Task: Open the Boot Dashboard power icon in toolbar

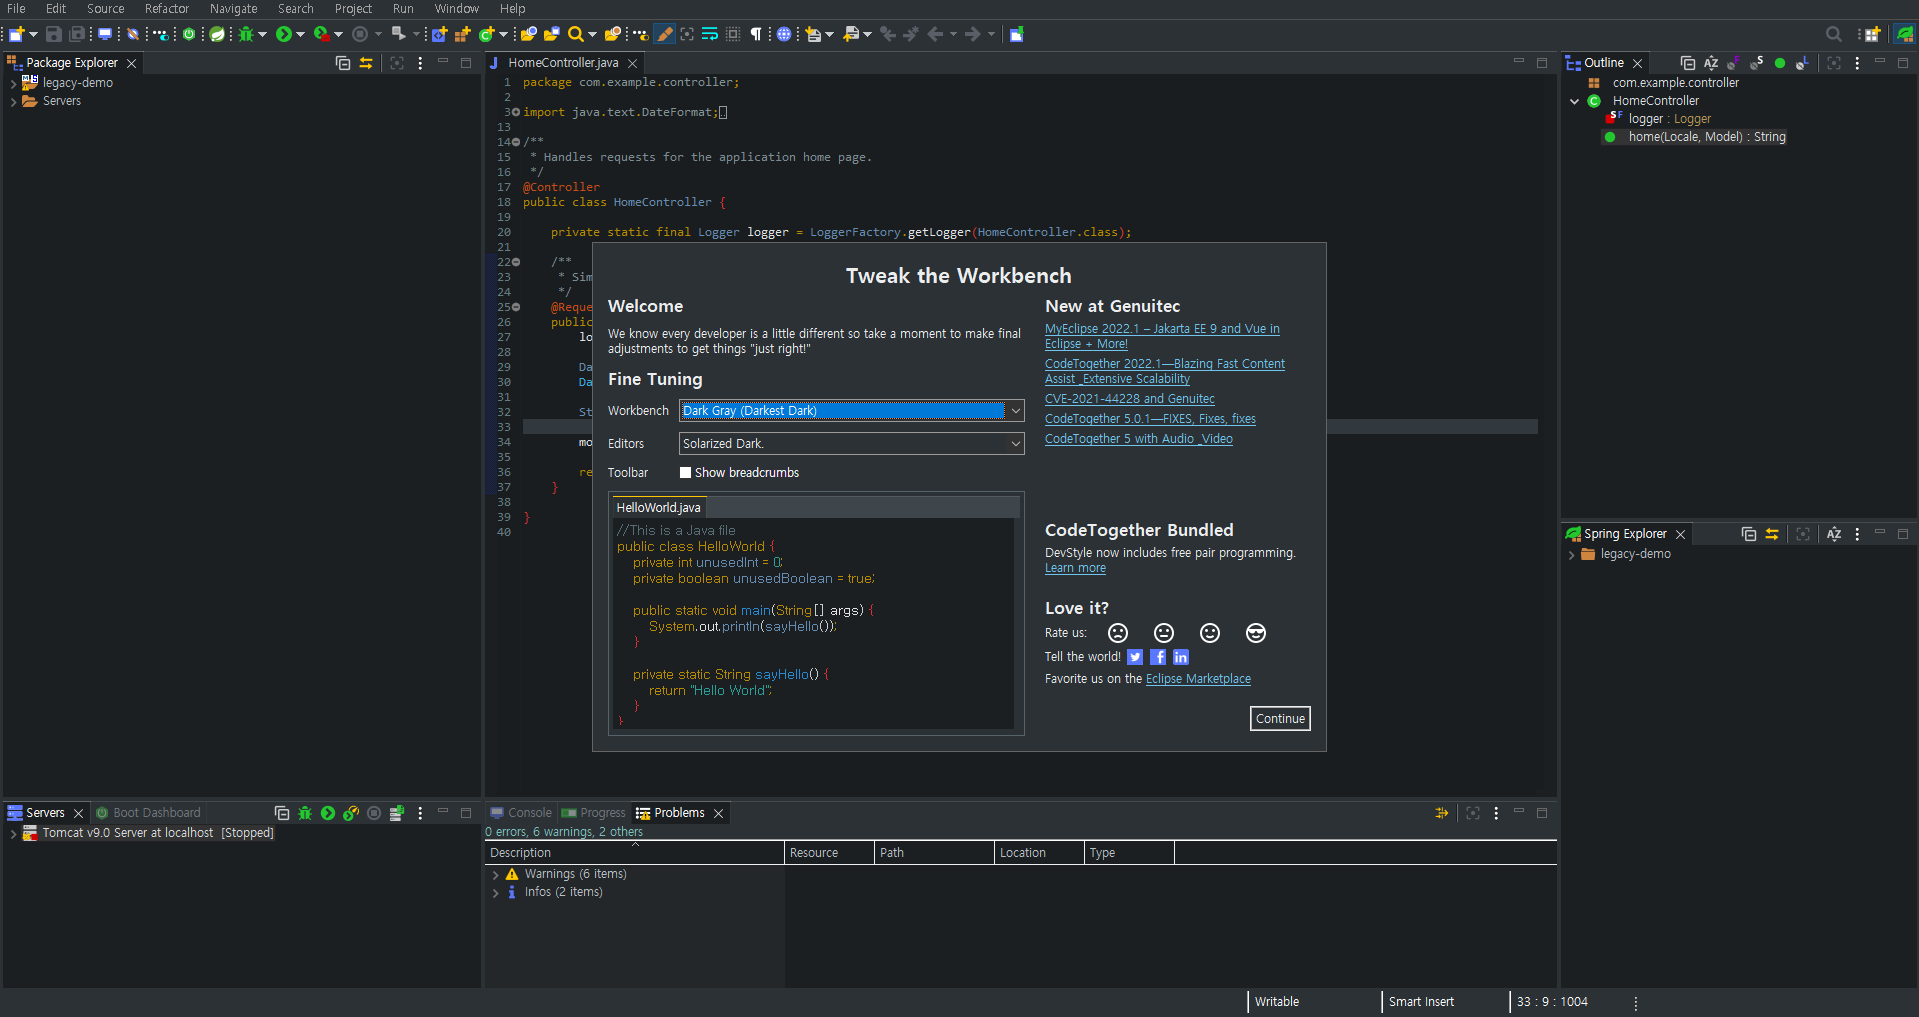Action: click(189, 34)
